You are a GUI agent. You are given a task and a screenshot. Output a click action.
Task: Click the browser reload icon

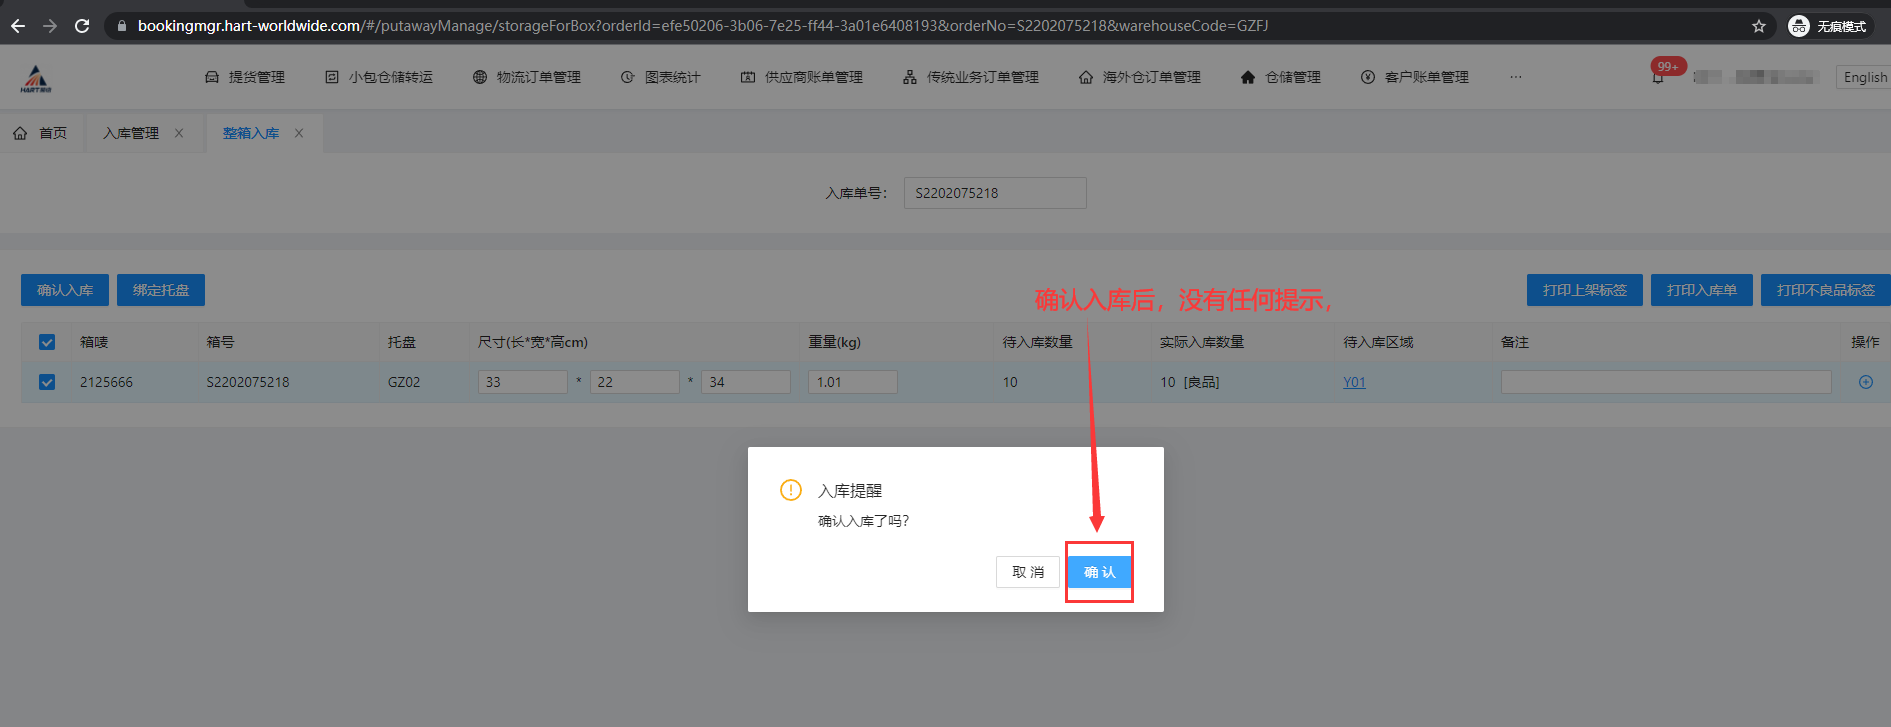[x=82, y=26]
